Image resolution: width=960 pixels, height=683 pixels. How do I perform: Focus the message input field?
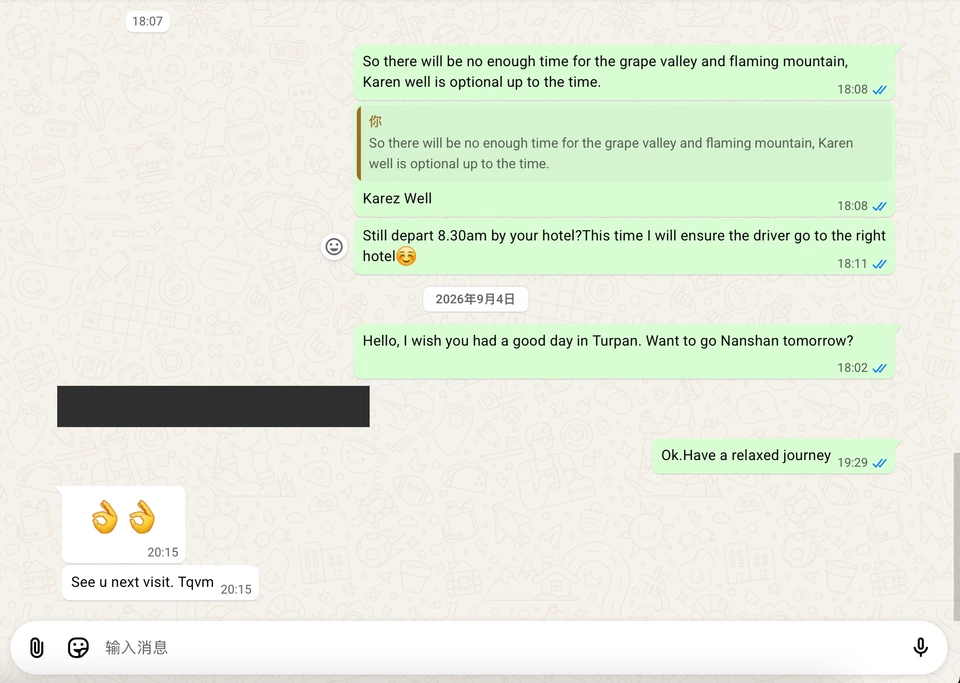click(x=502, y=648)
